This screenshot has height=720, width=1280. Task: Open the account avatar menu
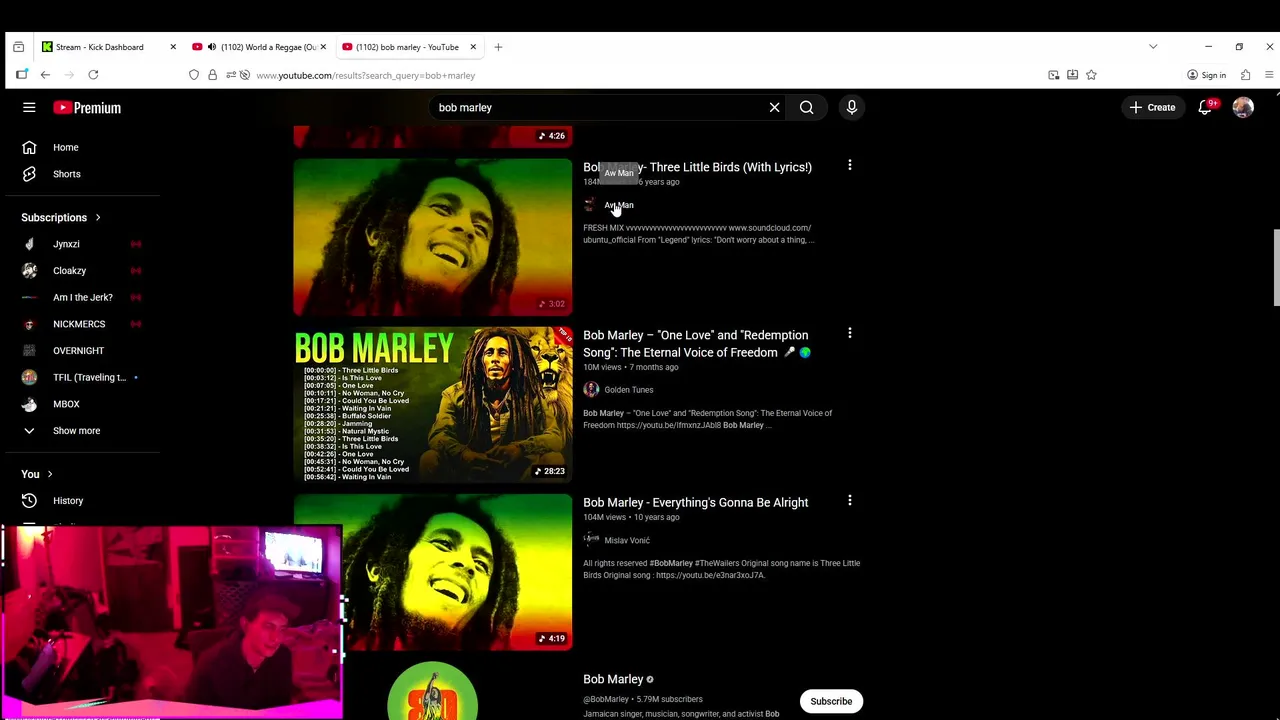tap(1243, 107)
